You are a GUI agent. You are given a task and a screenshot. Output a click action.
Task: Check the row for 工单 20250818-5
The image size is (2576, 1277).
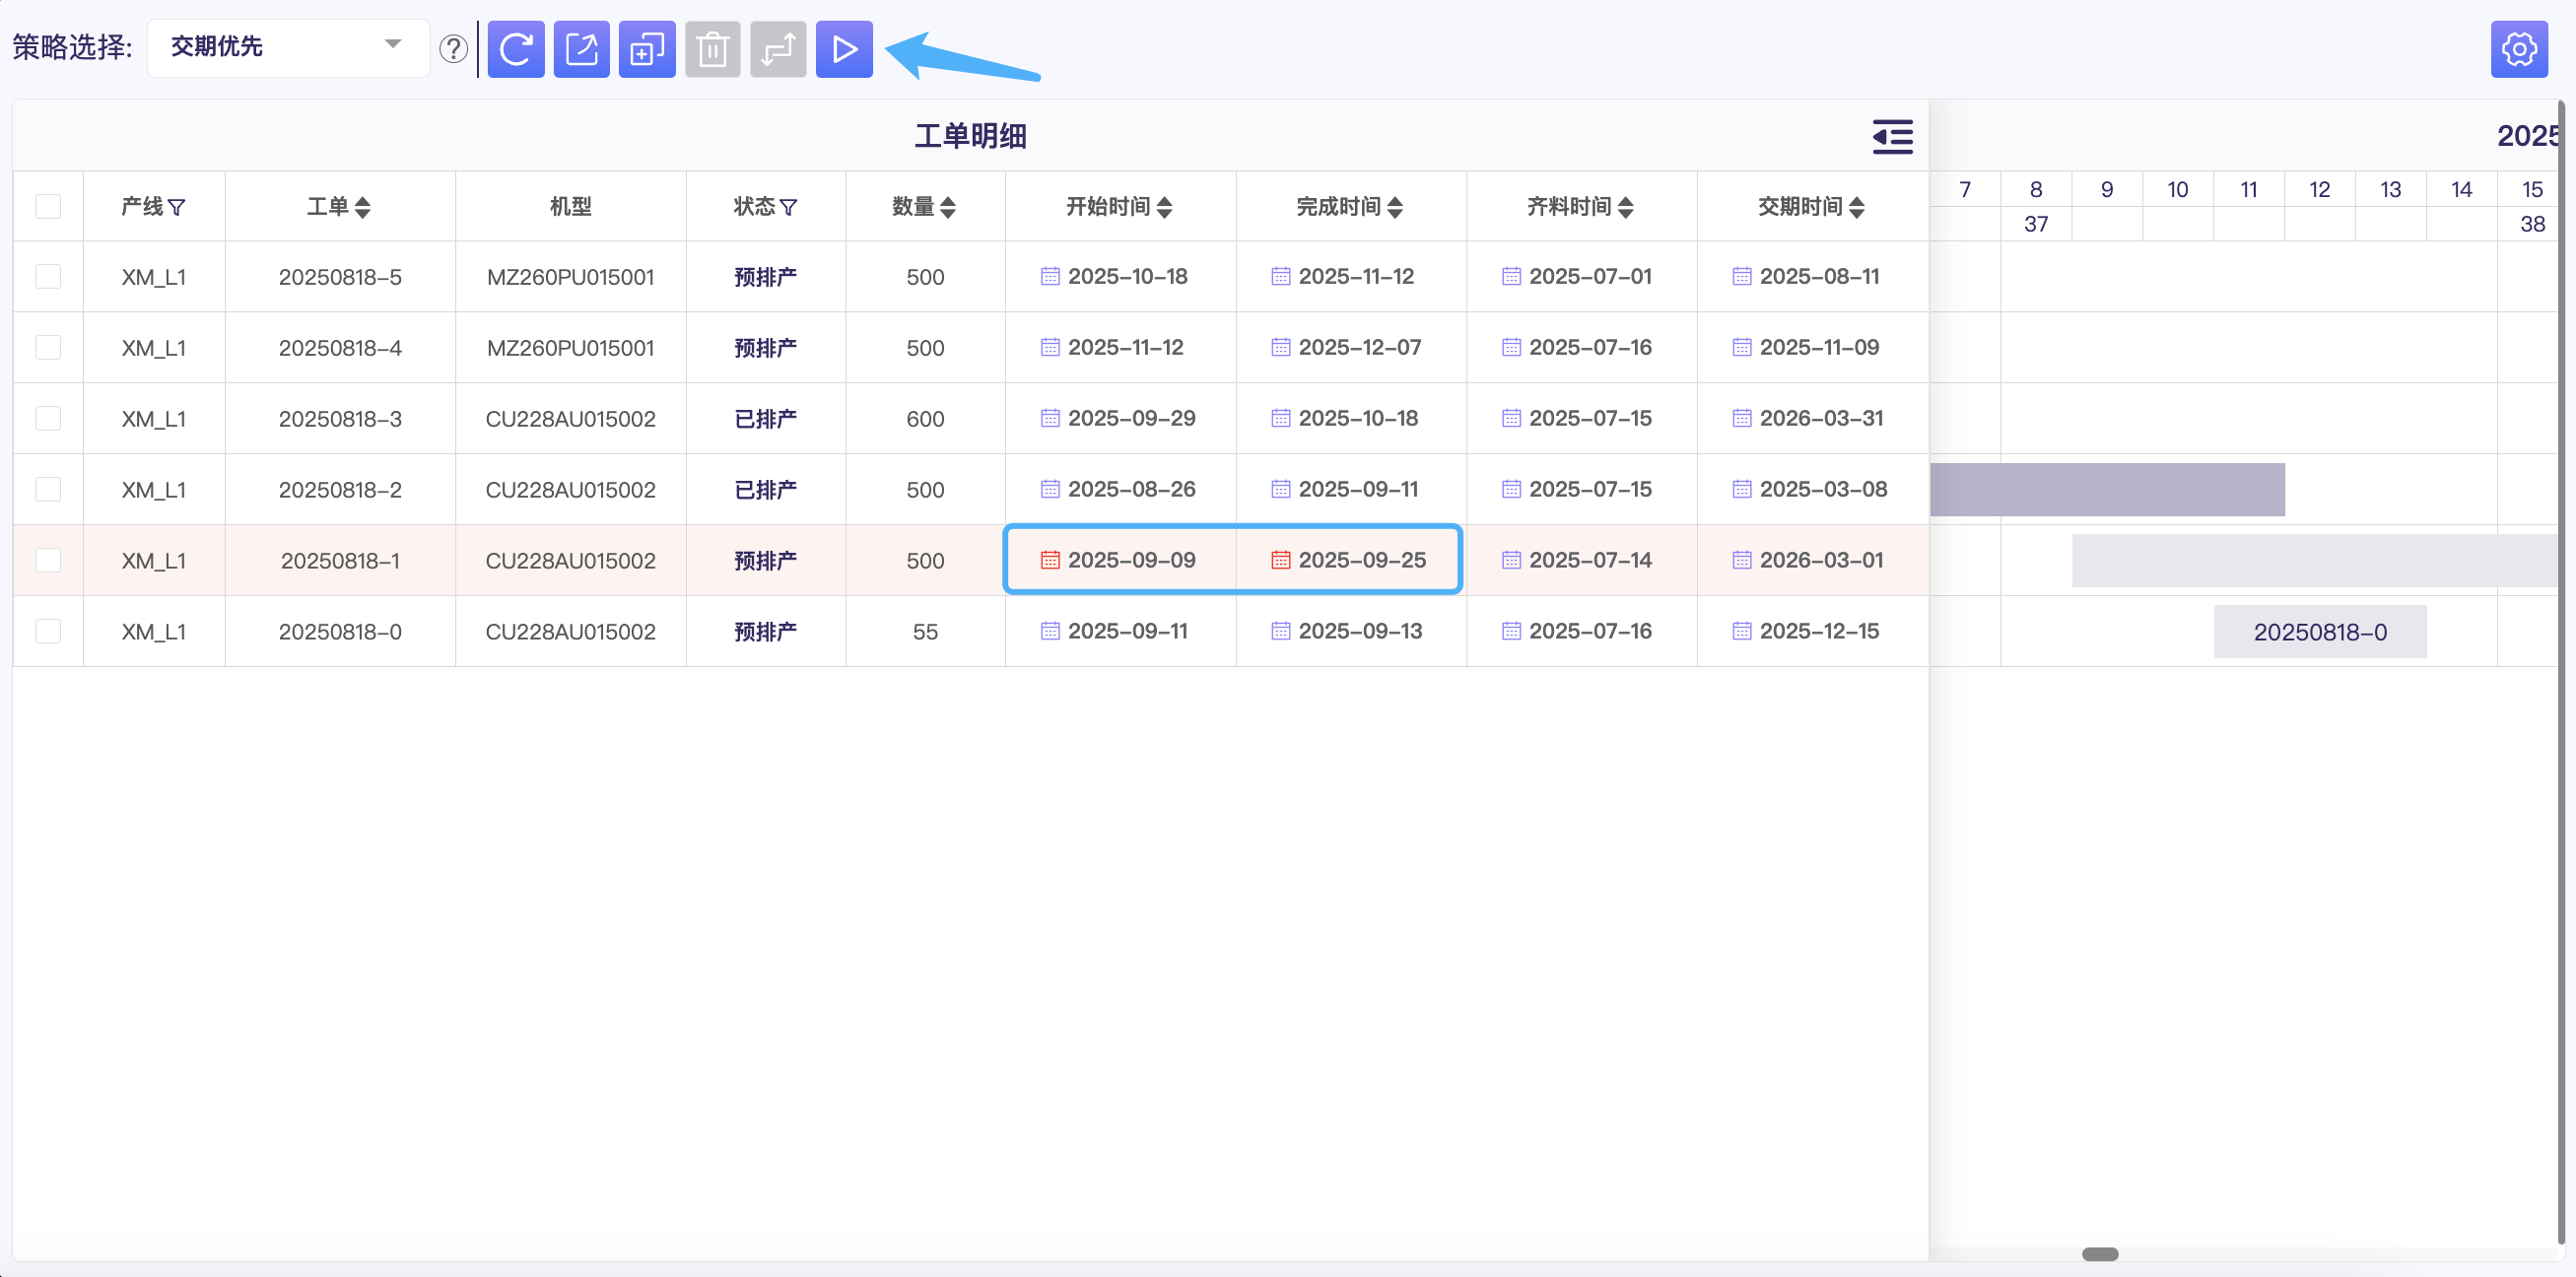(48, 277)
